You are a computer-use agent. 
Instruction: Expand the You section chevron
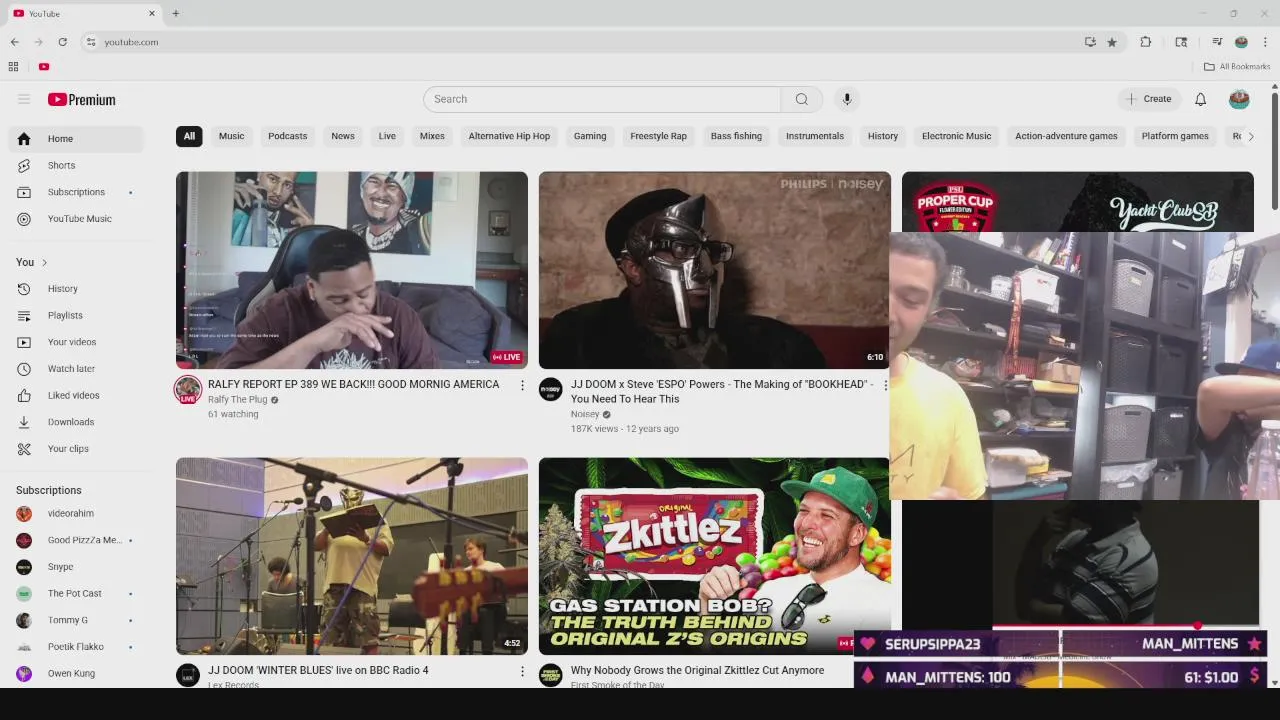(44, 262)
